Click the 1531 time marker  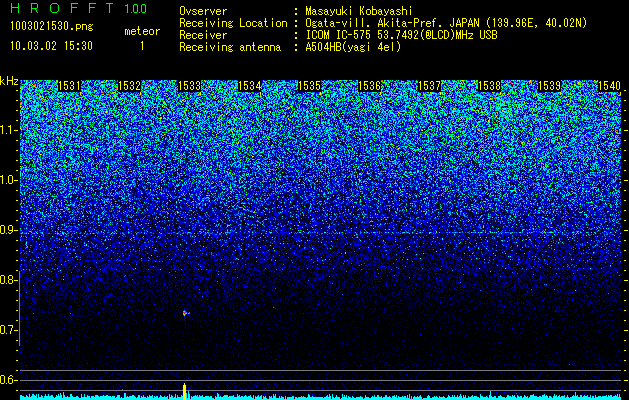coord(69,86)
